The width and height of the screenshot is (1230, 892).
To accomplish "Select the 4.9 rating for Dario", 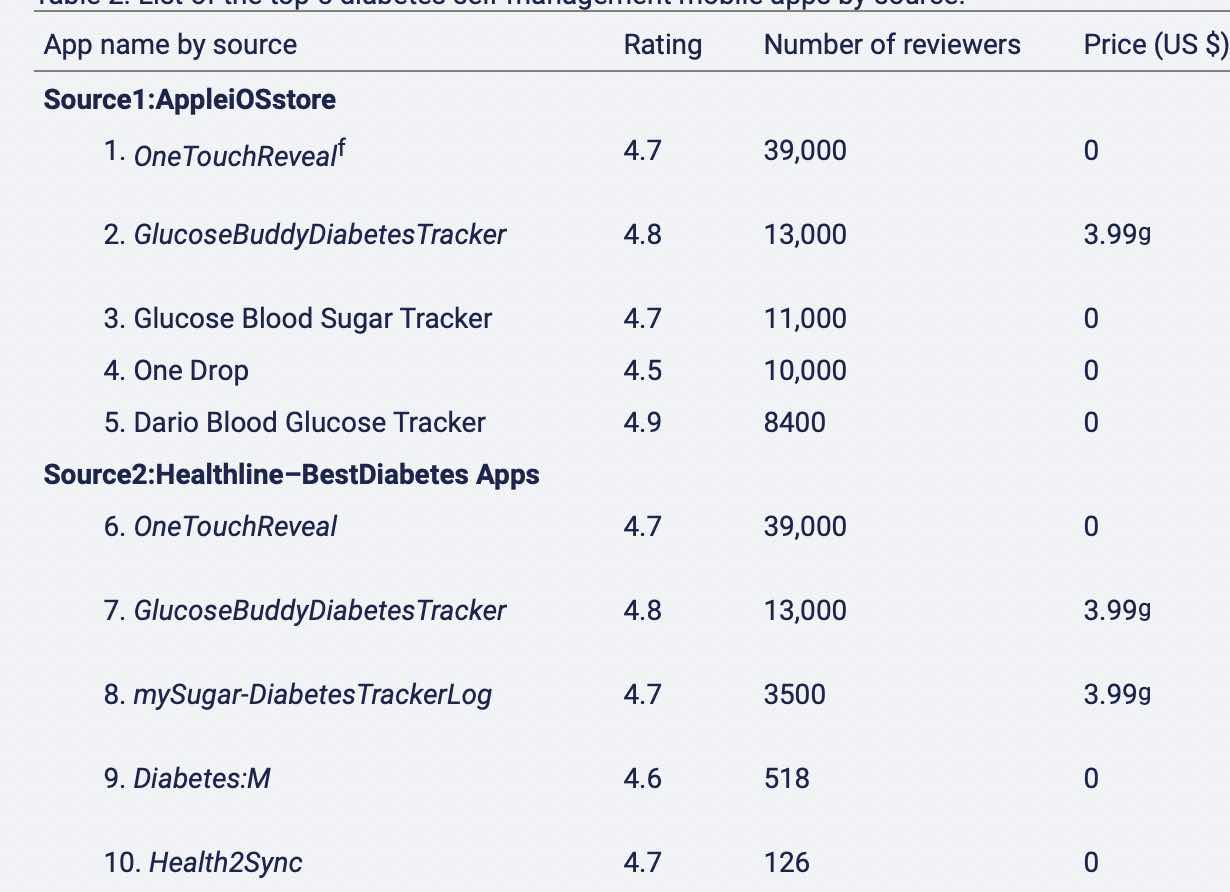I will click(642, 422).
